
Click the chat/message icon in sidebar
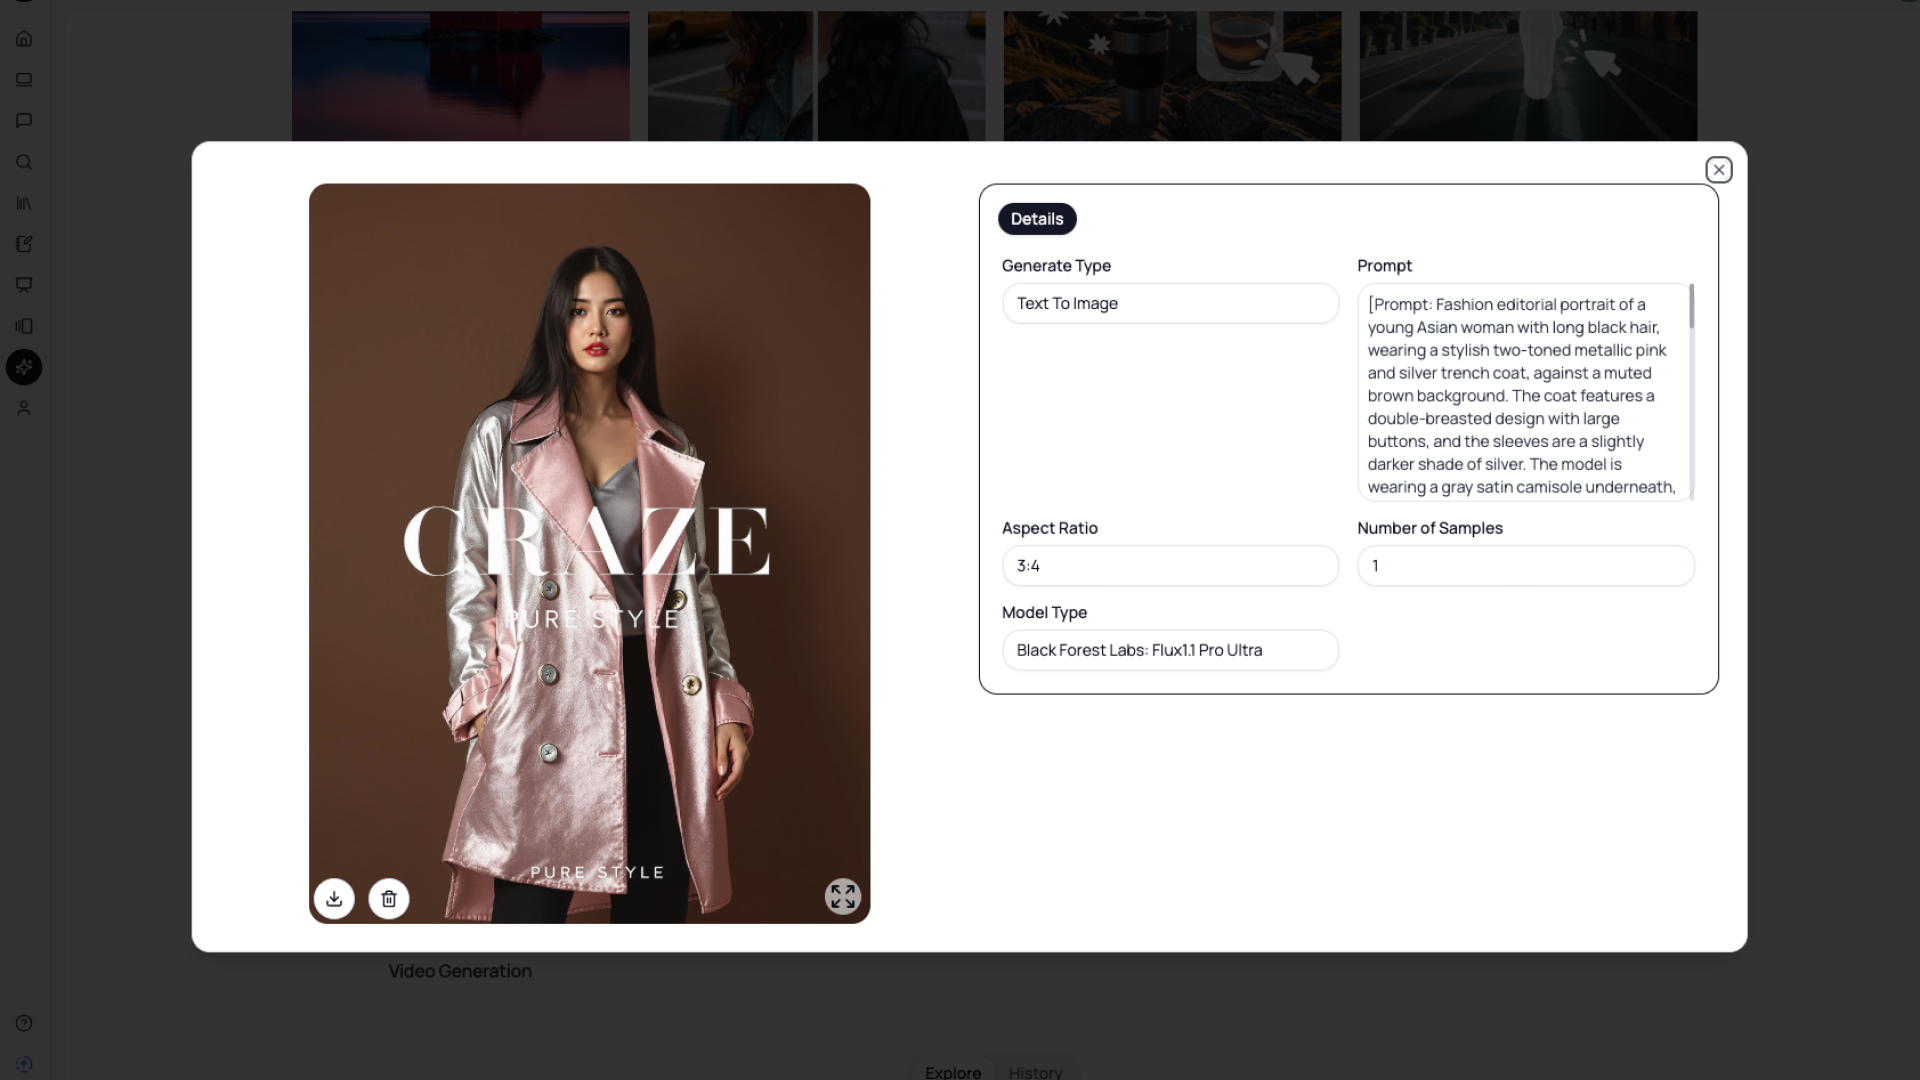click(24, 120)
